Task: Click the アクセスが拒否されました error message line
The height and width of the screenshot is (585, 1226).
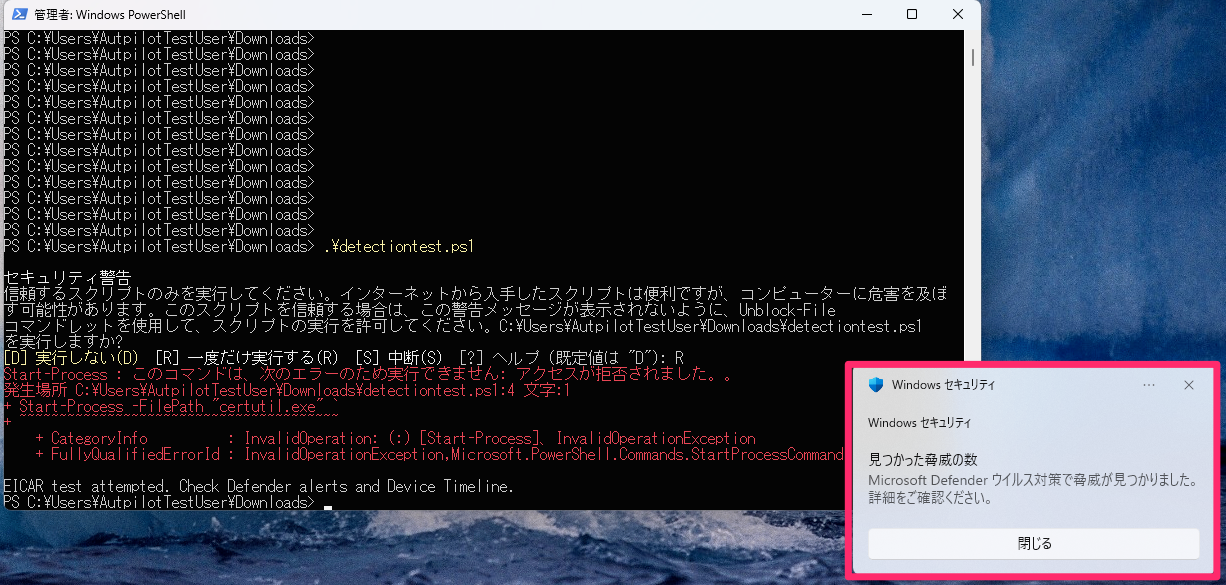Action: coord(366,374)
